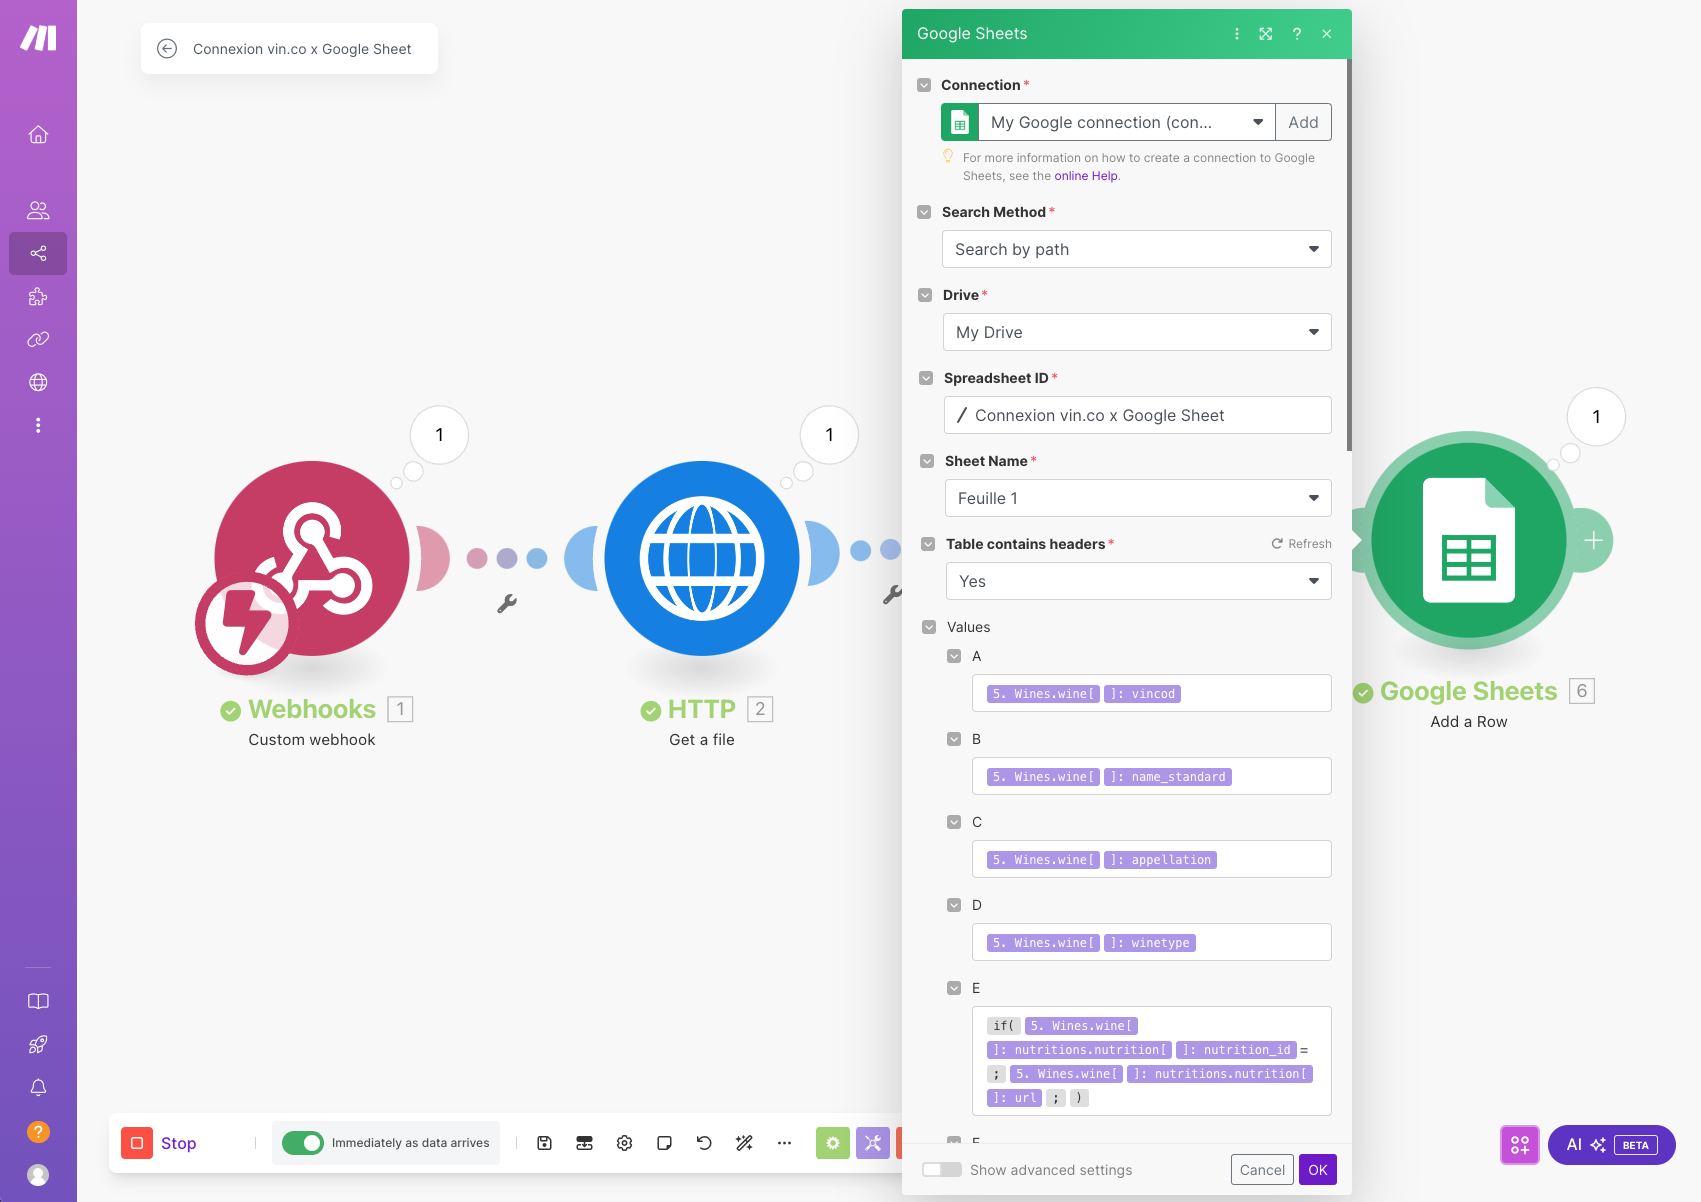The height and width of the screenshot is (1202, 1701).
Task: Open the Notes icon in toolbar
Action: click(665, 1143)
